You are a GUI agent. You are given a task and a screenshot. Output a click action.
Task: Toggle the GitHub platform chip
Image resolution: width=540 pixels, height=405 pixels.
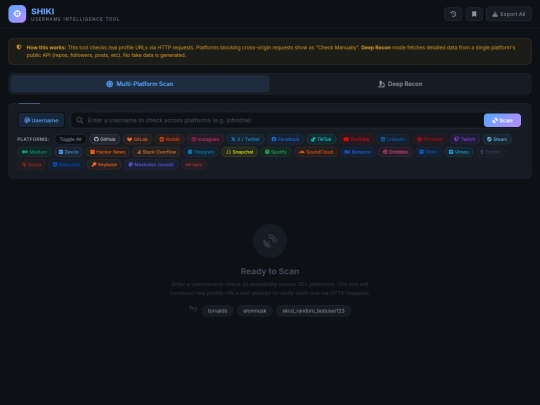[105, 139]
